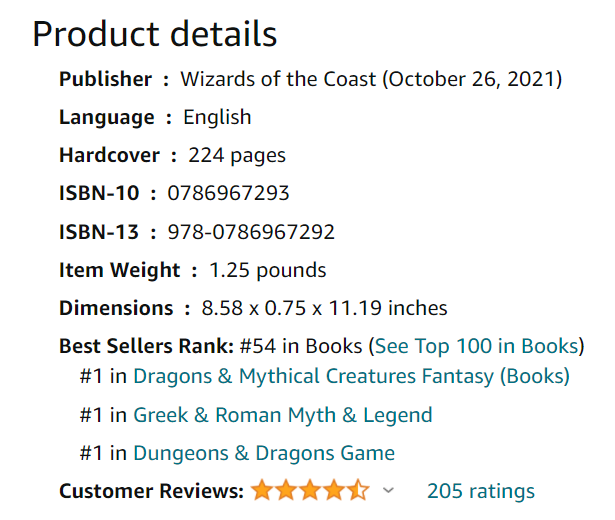This screenshot has height=520, width=615.
Task: Click the second orange rating star
Action: pyautogui.click(x=286, y=490)
